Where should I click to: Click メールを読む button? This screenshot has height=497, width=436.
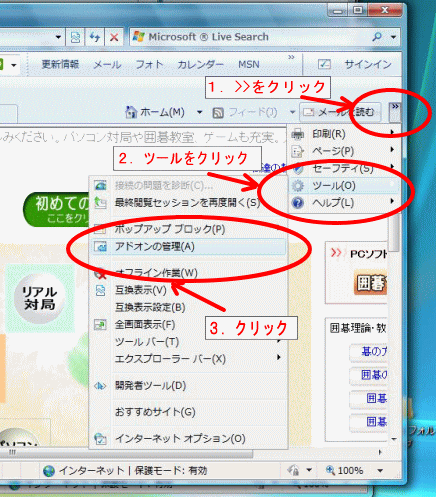(341, 112)
